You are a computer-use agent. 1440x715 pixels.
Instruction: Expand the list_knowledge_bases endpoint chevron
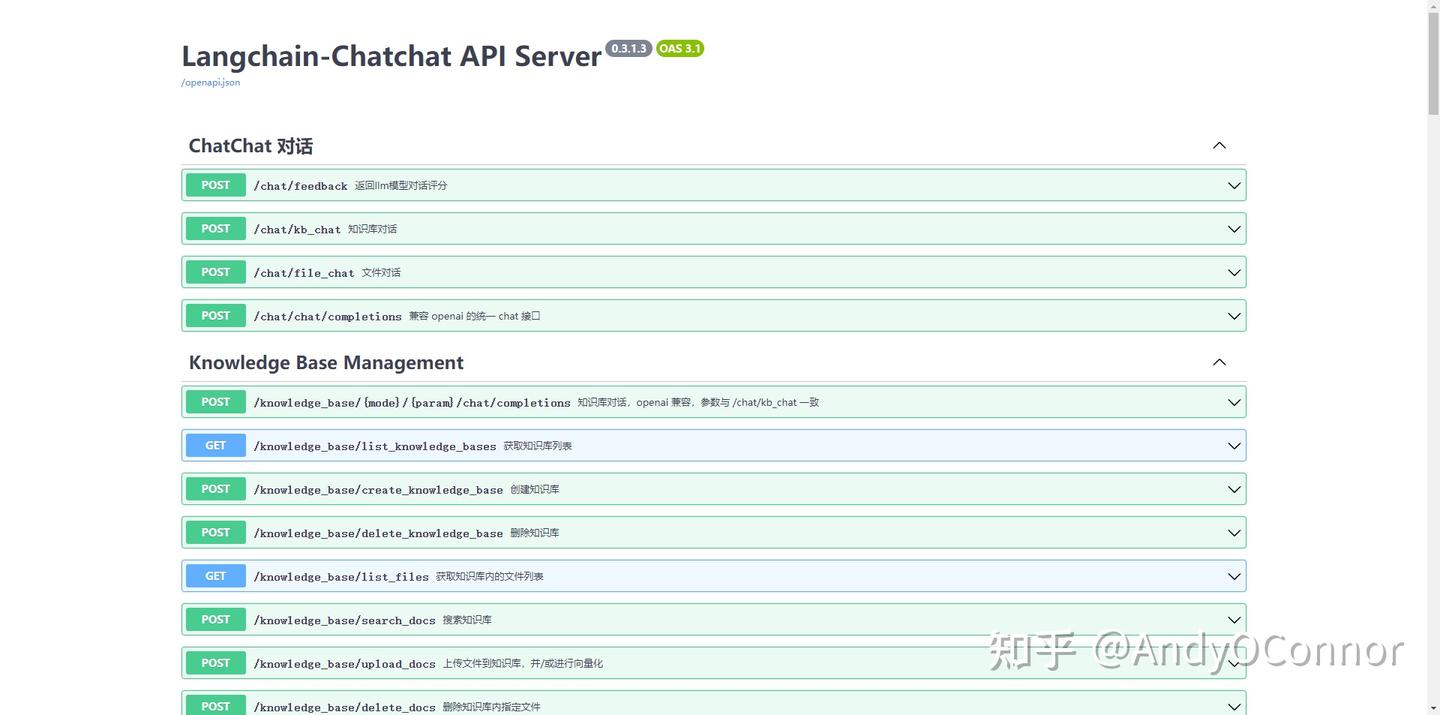(1234, 446)
